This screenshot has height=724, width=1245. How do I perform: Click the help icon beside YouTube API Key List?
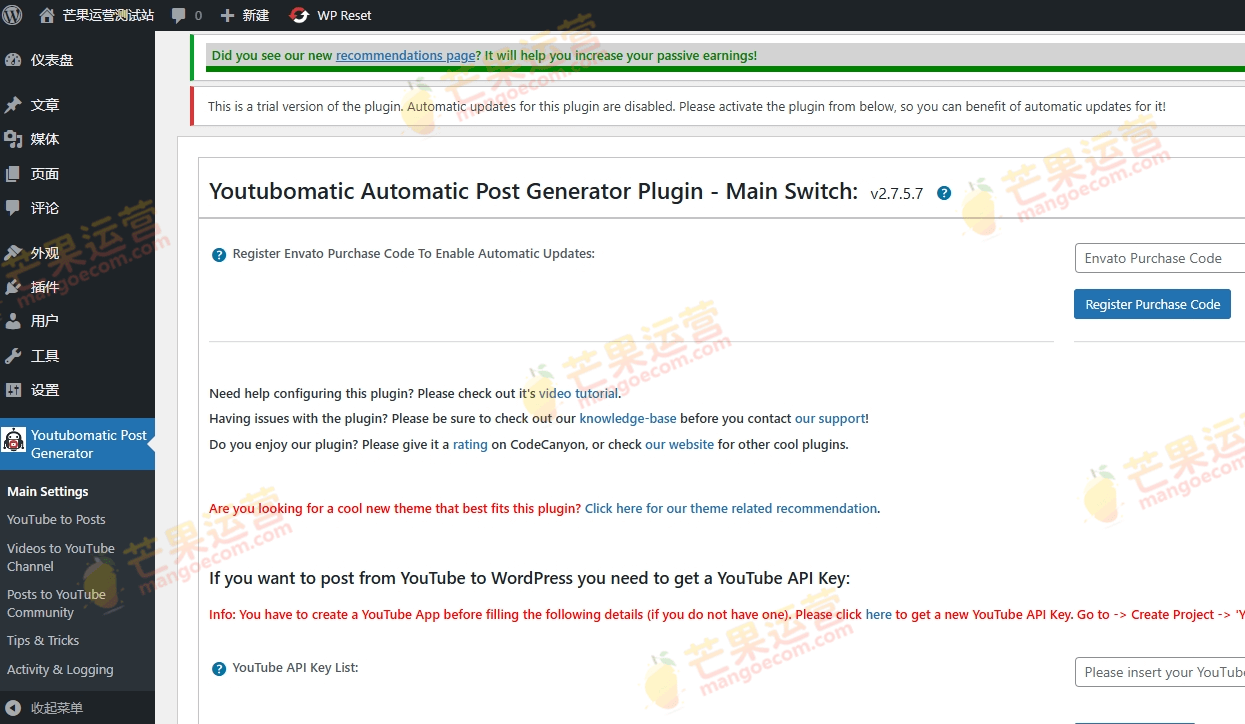coord(219,669)
